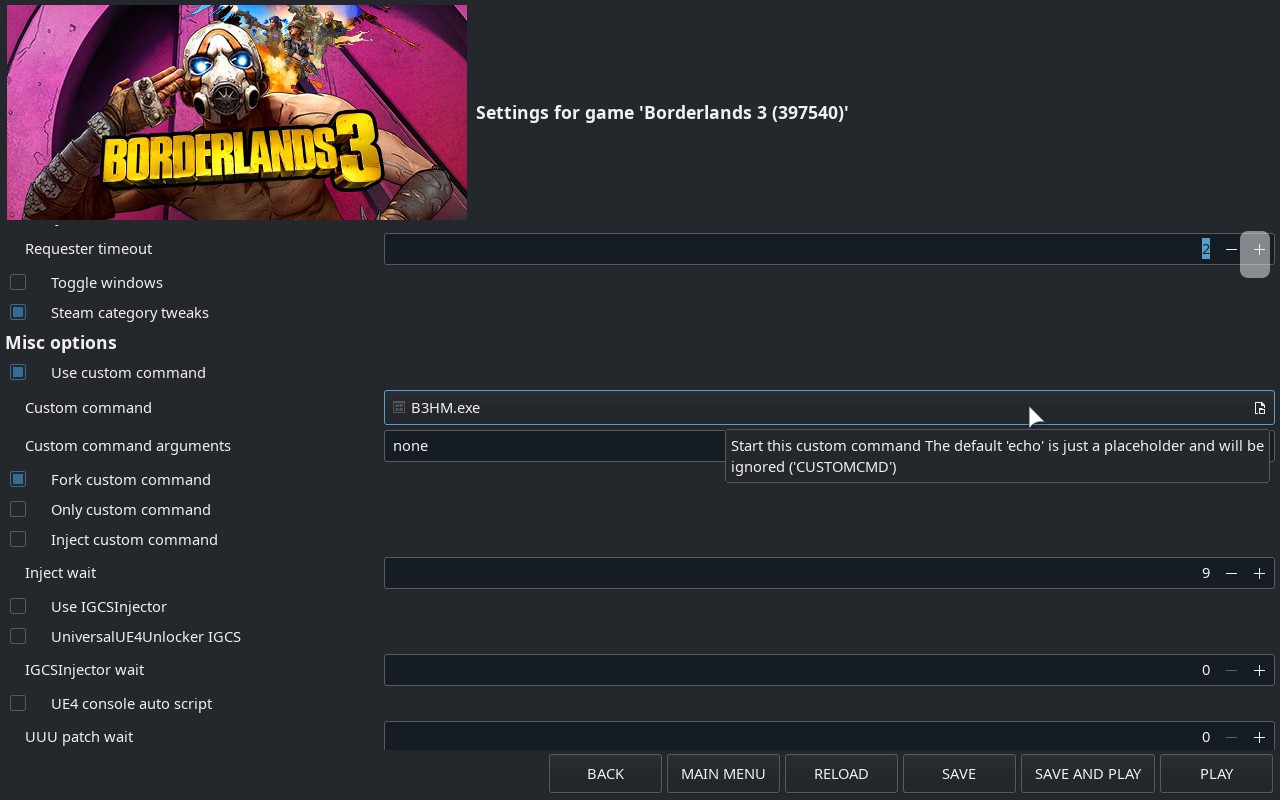Image resolution: width=1280 pixels, height=800 pixels.
Task: Click the Requester timeout number field
Action: [829, 249]
